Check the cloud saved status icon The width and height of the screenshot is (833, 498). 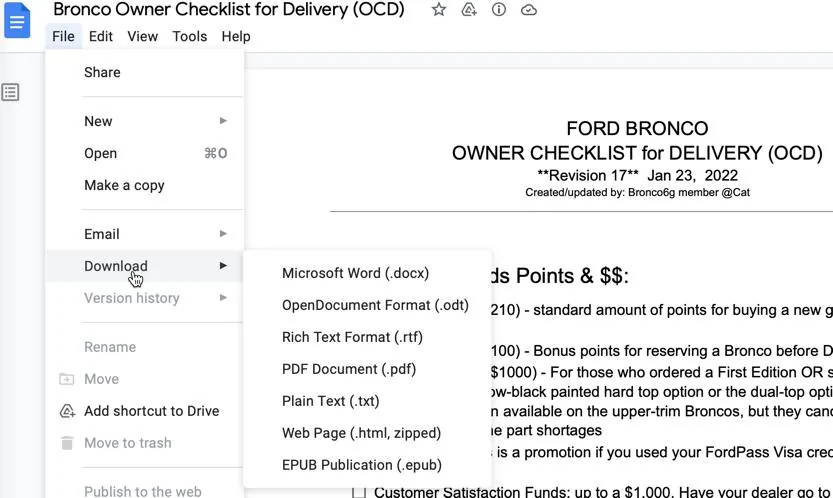click(x=529, y=10)
